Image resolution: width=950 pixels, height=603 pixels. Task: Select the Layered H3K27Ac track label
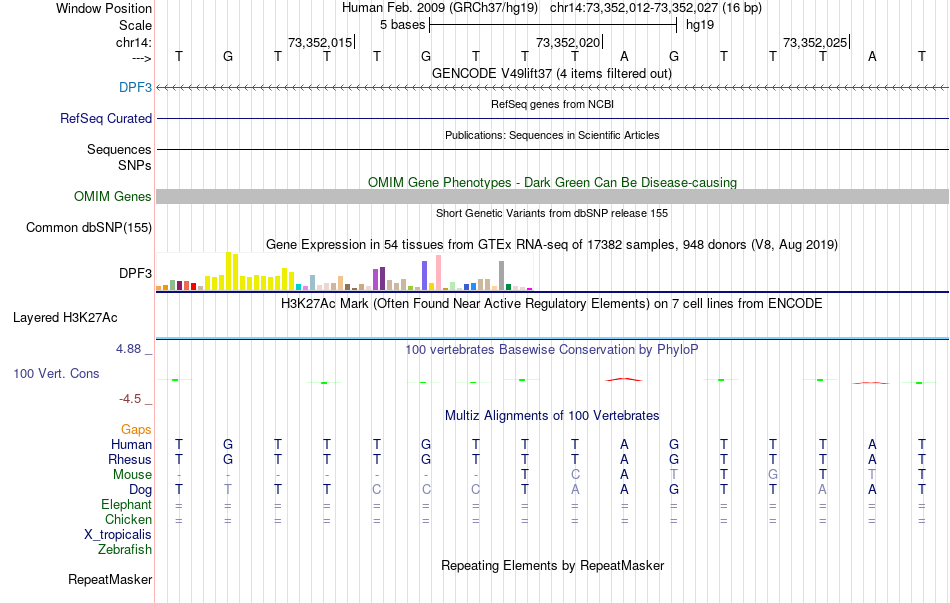click(x=65, y=318)
